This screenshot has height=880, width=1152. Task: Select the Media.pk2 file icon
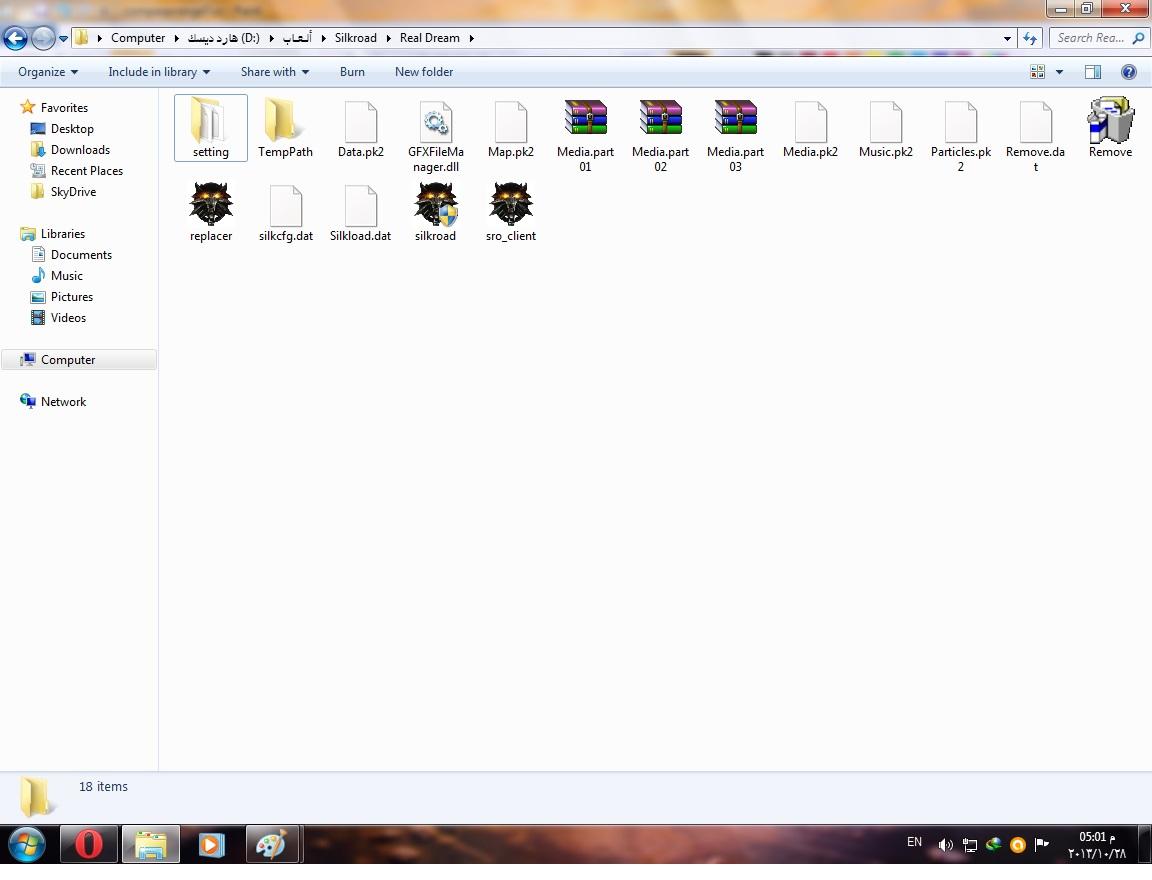tap(810, 121)
